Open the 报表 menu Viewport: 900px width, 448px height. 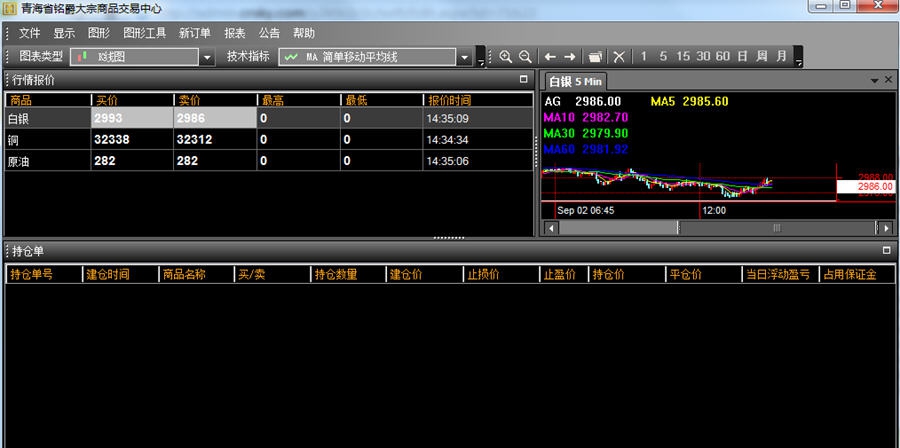(x=234, y=33)
